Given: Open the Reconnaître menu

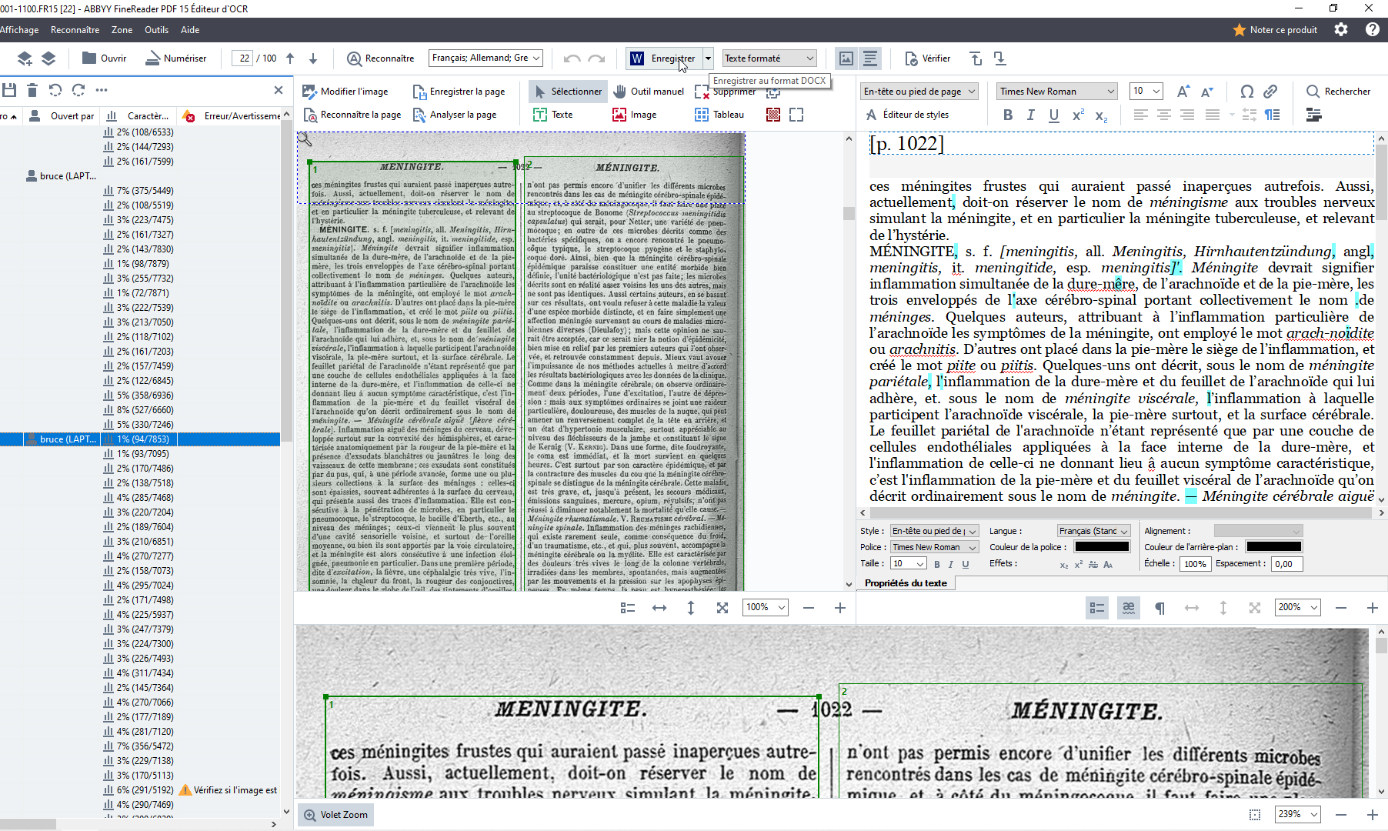Looking at the screenshot, I should [75, 30].
